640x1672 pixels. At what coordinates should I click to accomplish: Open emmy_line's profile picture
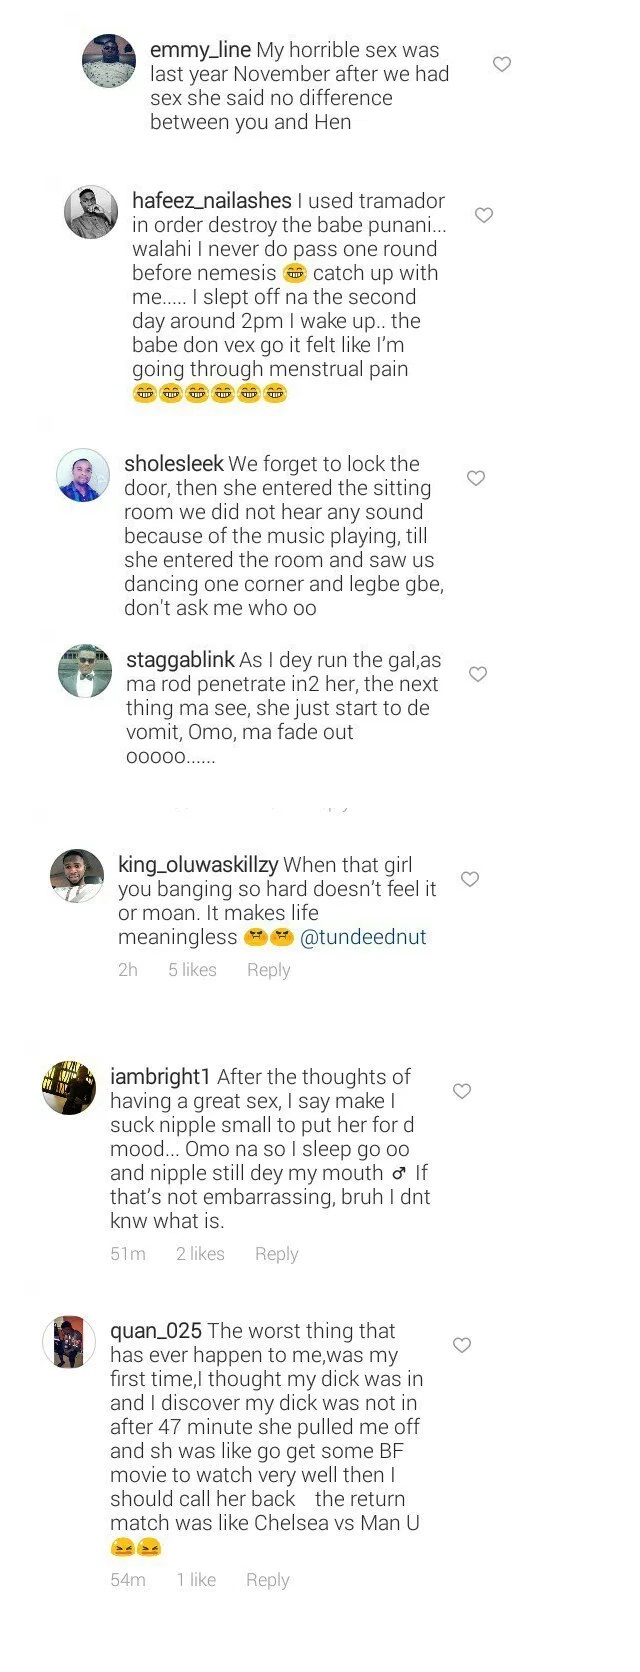tap(108, 61)
